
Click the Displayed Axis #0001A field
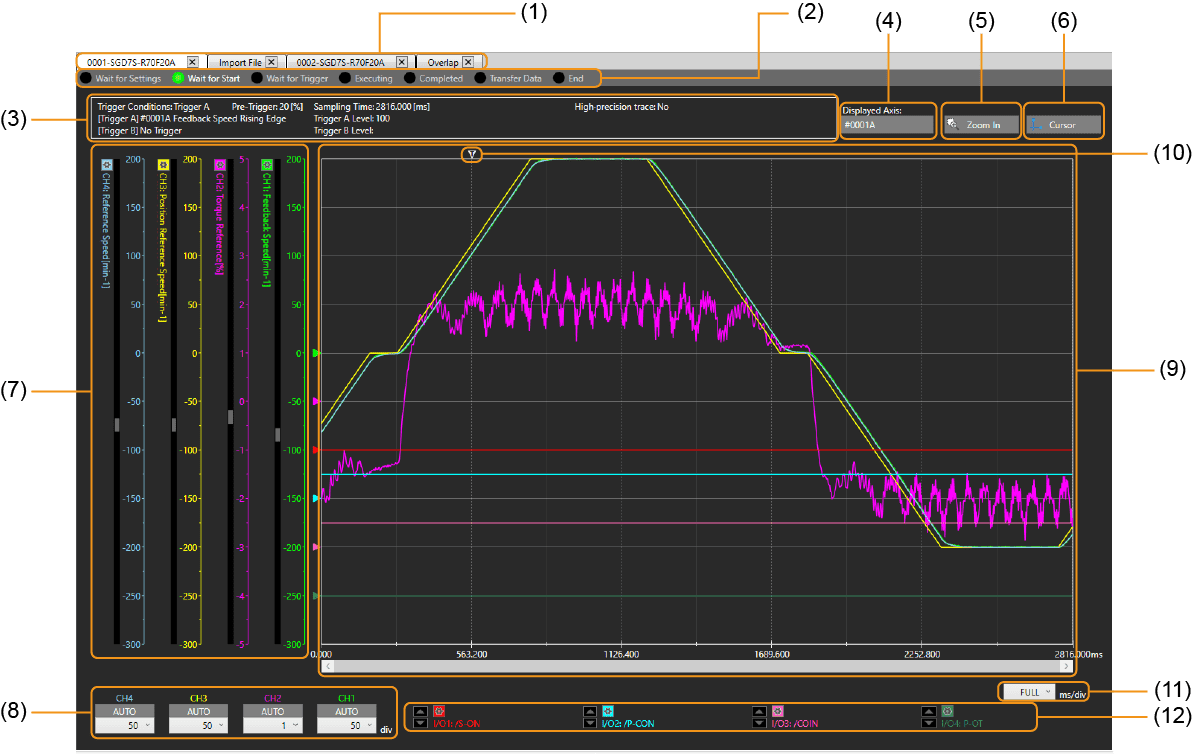tap(886, 126)
